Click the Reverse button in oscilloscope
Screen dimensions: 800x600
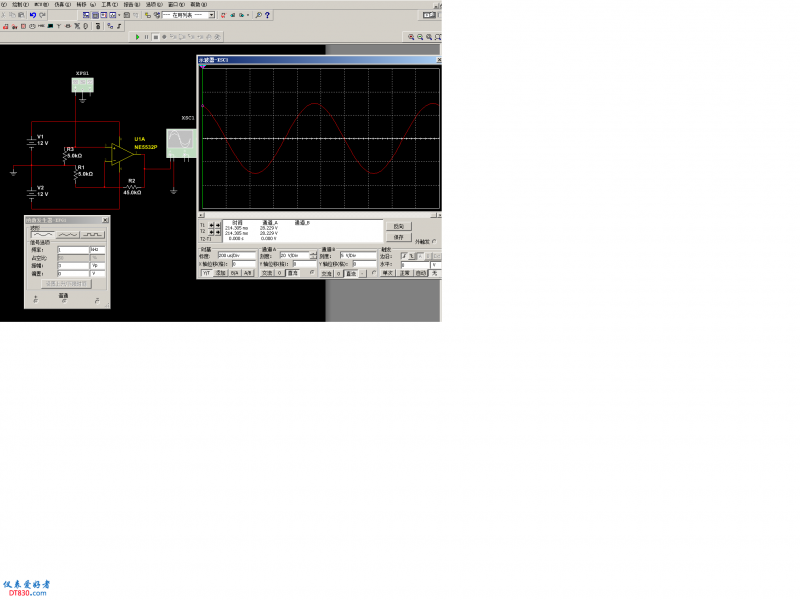pos(398,227)
